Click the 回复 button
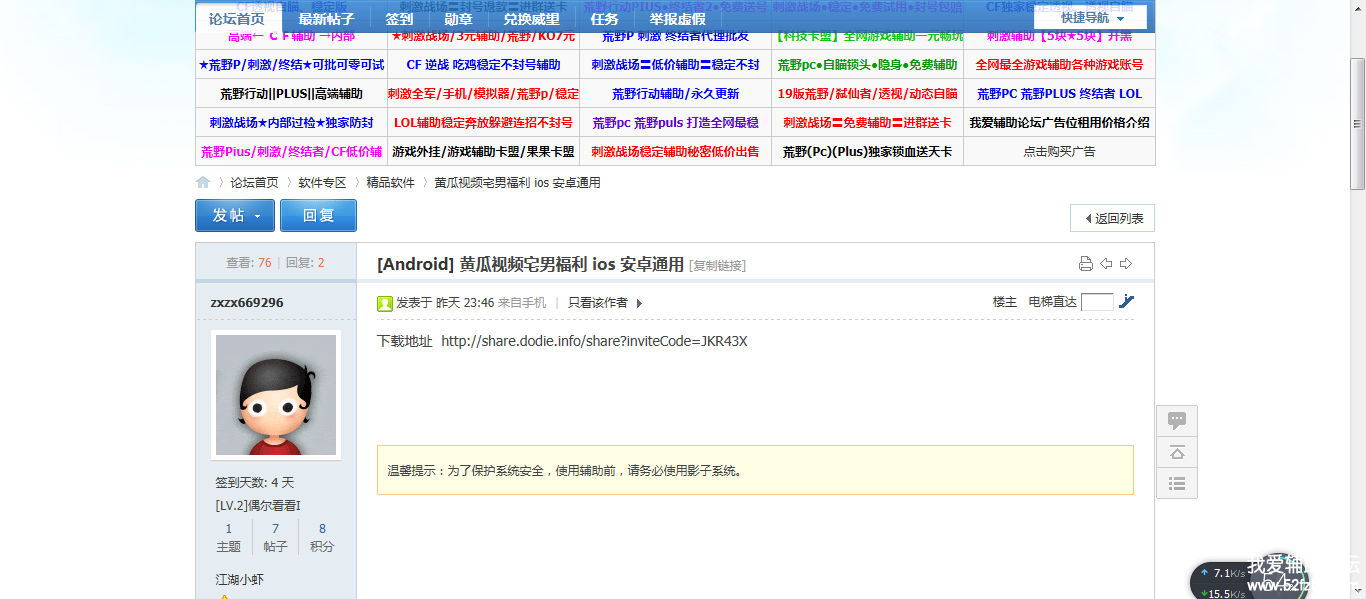 pyautogui.click(x=318, y=216)
